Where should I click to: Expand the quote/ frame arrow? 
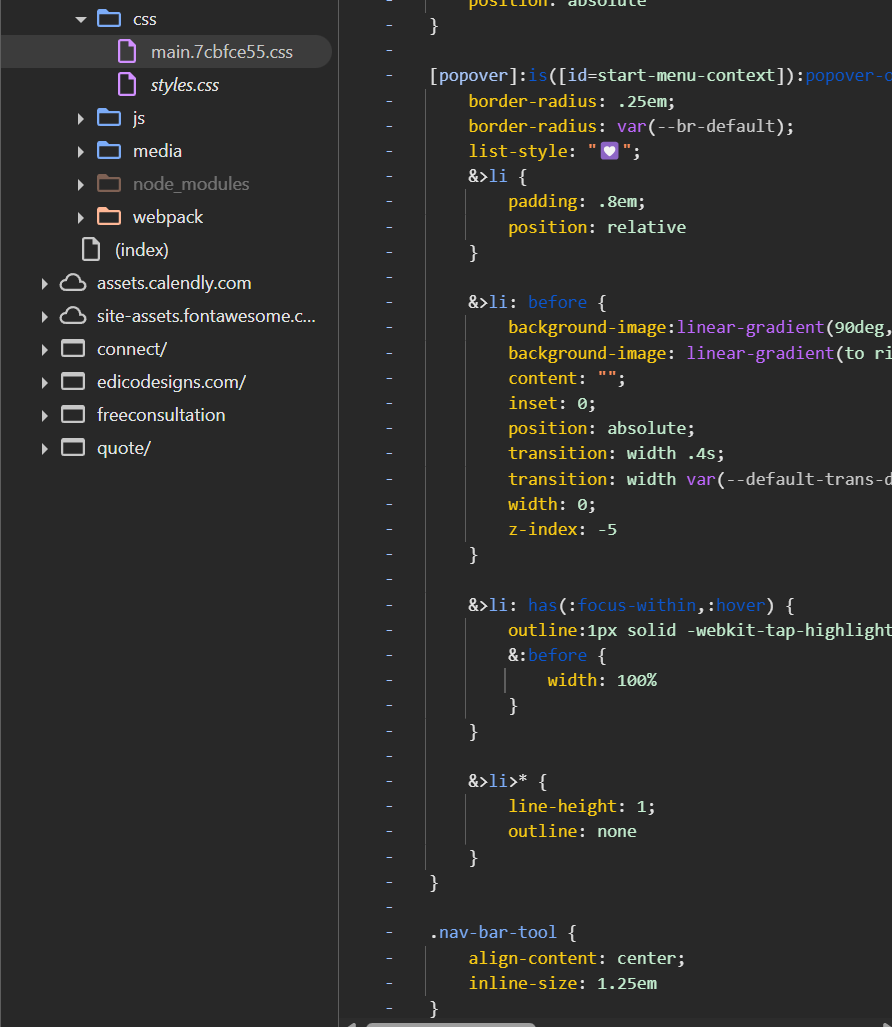point(45,448)
